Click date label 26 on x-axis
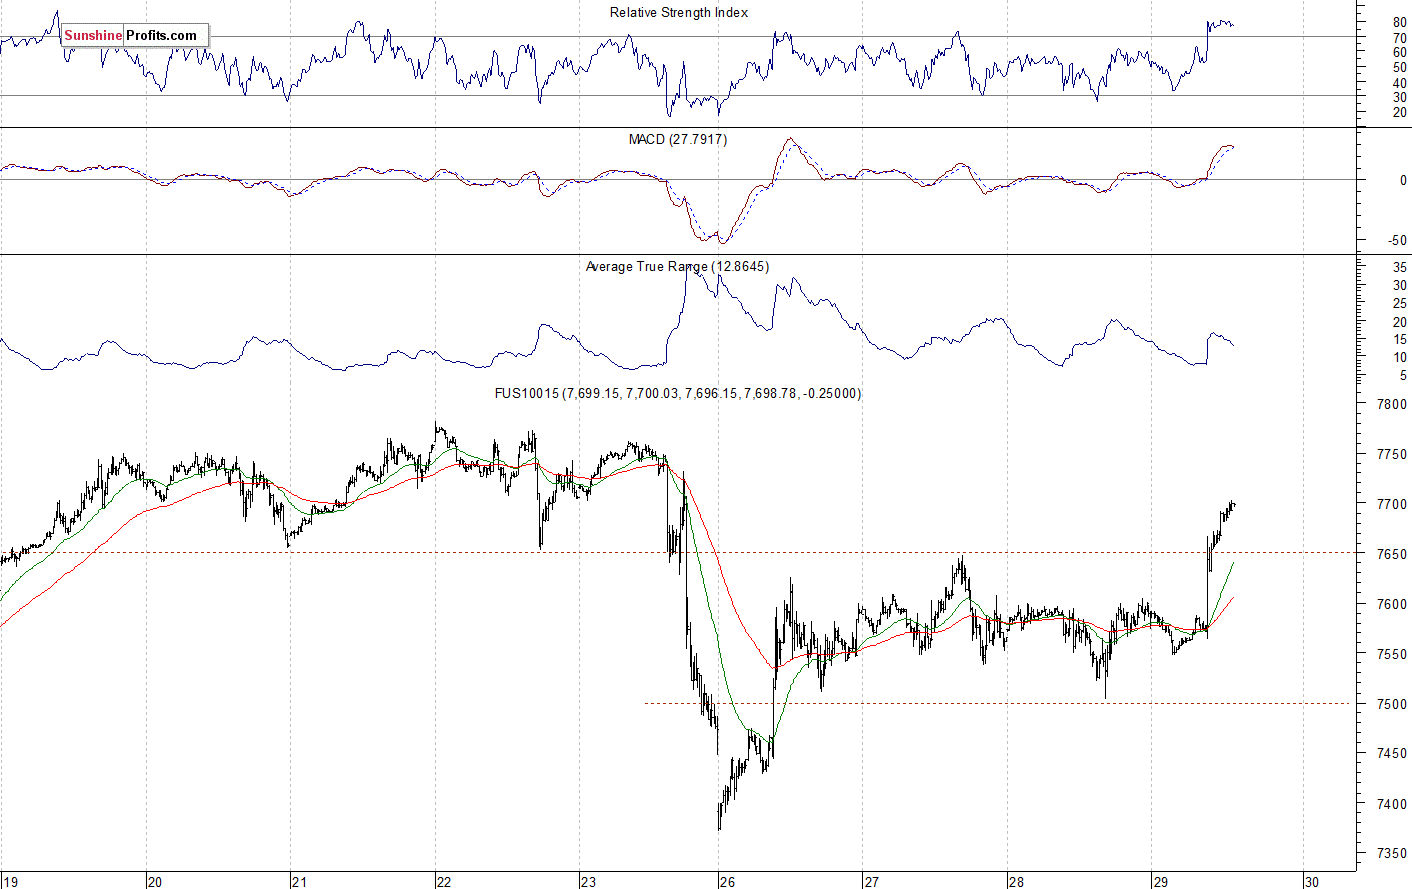 727,882
